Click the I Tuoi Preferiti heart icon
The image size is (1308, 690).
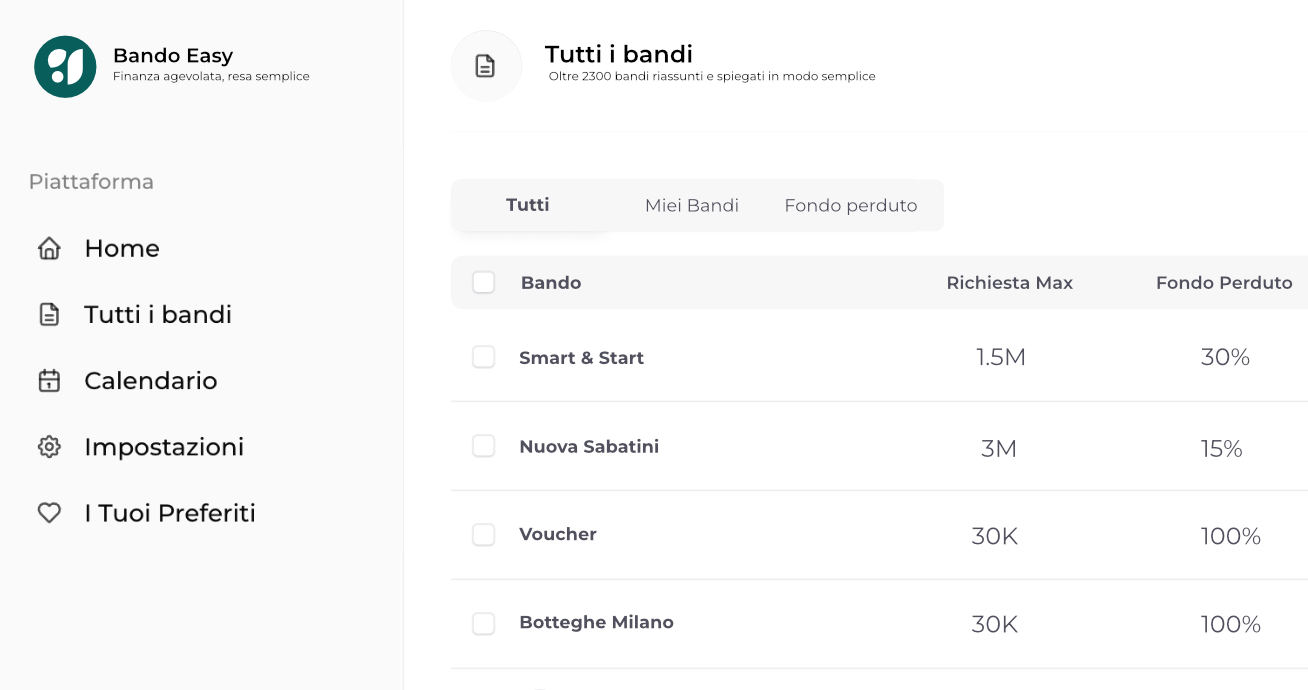pos(49,513)
